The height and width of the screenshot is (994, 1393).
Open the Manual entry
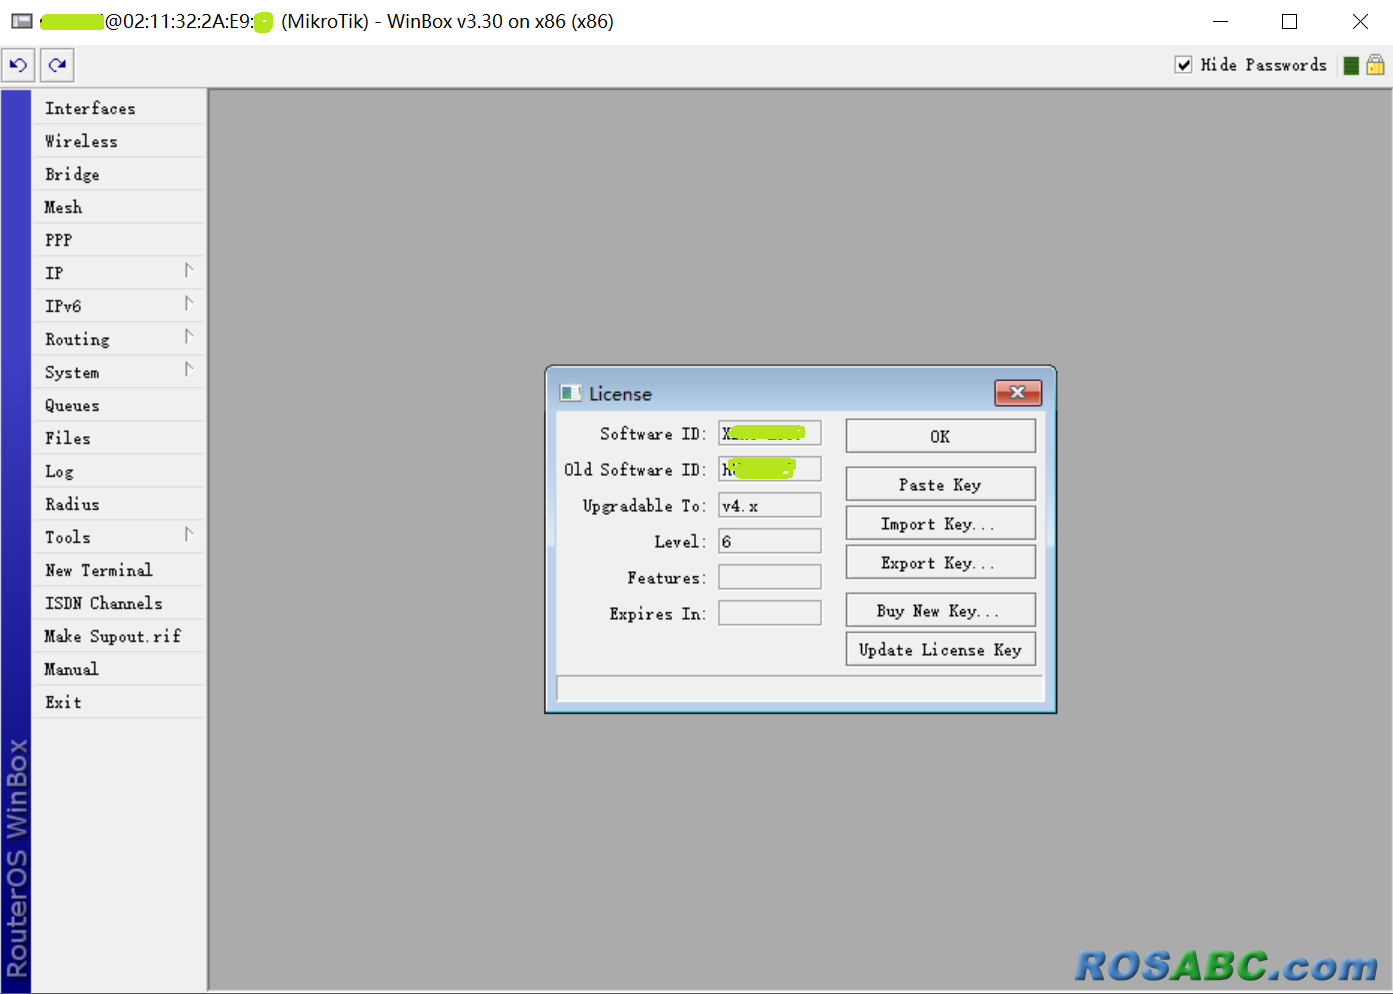coord(118,669)
